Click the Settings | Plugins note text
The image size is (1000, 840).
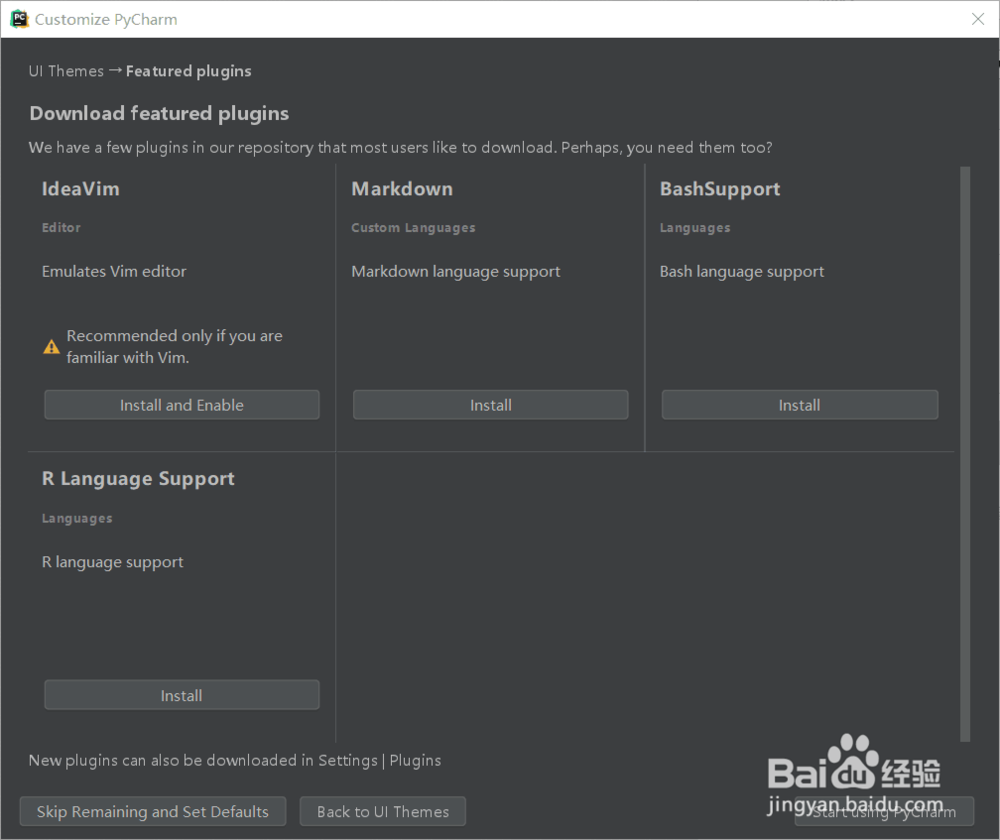tap(235, 760)
